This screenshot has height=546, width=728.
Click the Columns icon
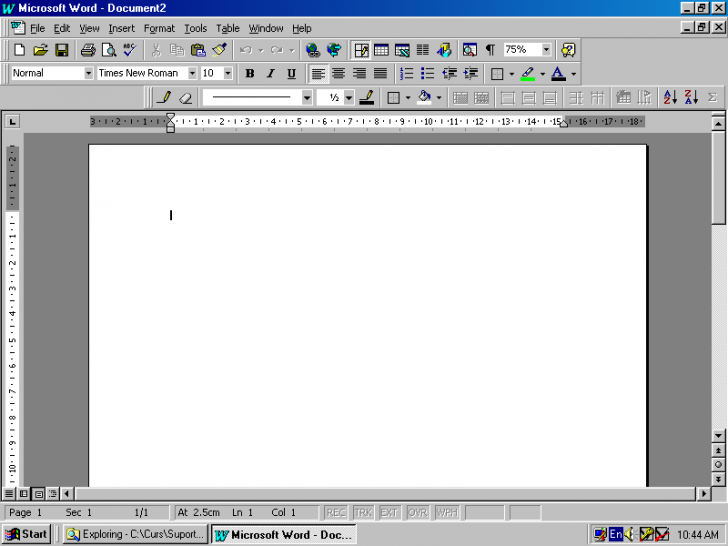422,50
